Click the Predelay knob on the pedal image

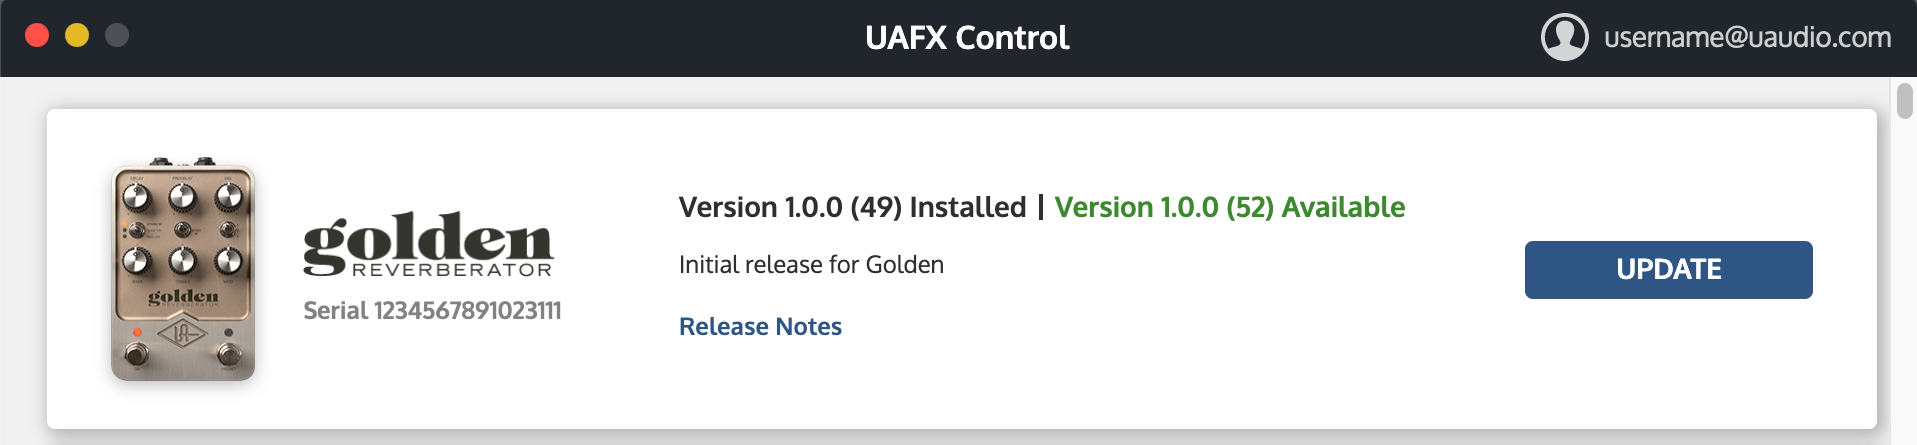point(182,198)
